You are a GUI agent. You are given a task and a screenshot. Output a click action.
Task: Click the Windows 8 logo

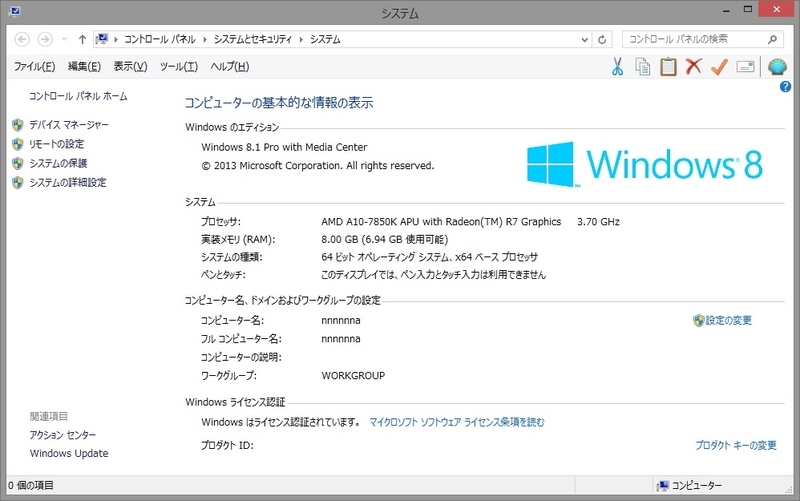[645, 164]
